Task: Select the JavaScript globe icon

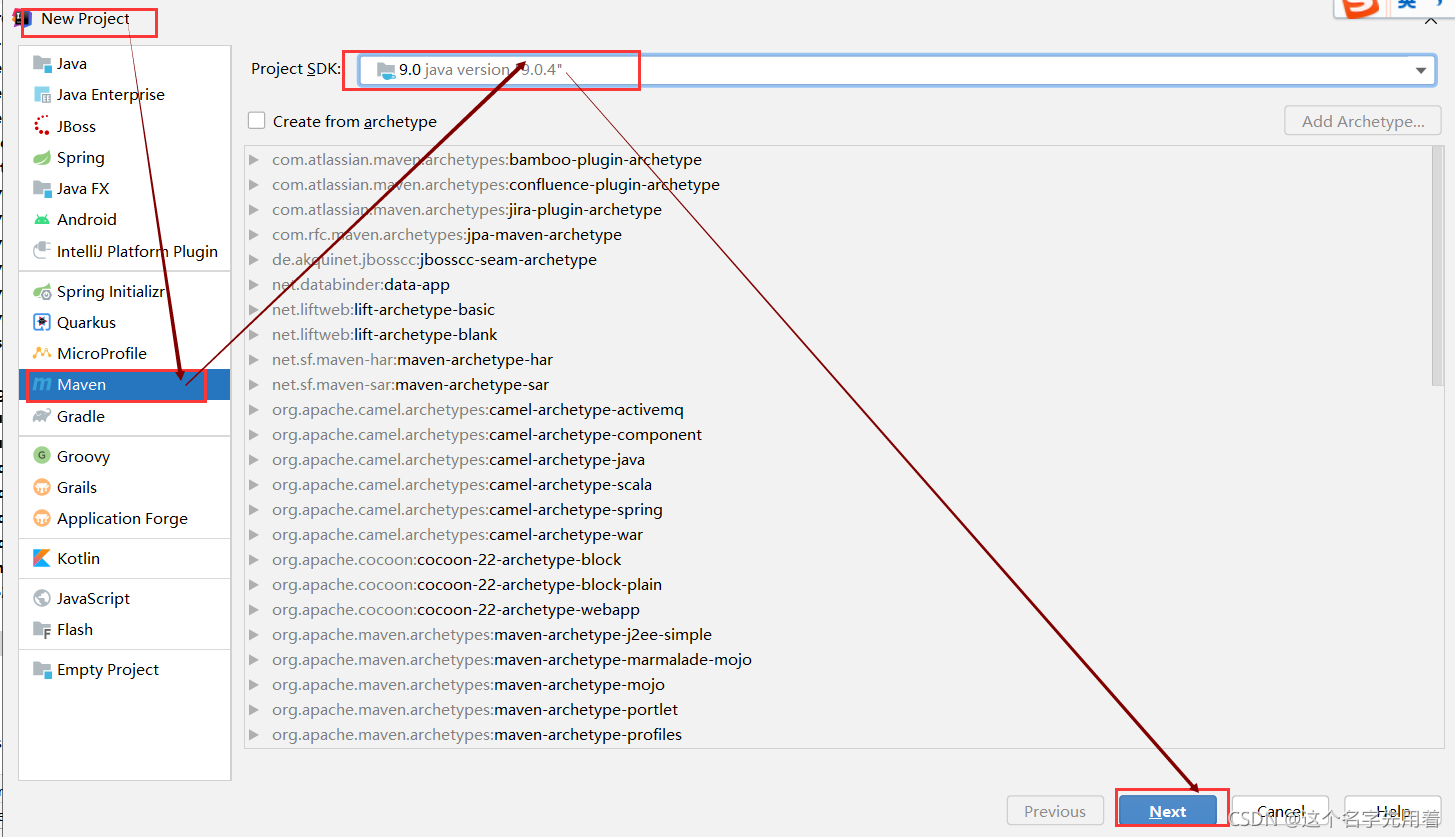Action: (x=42, y=599)
